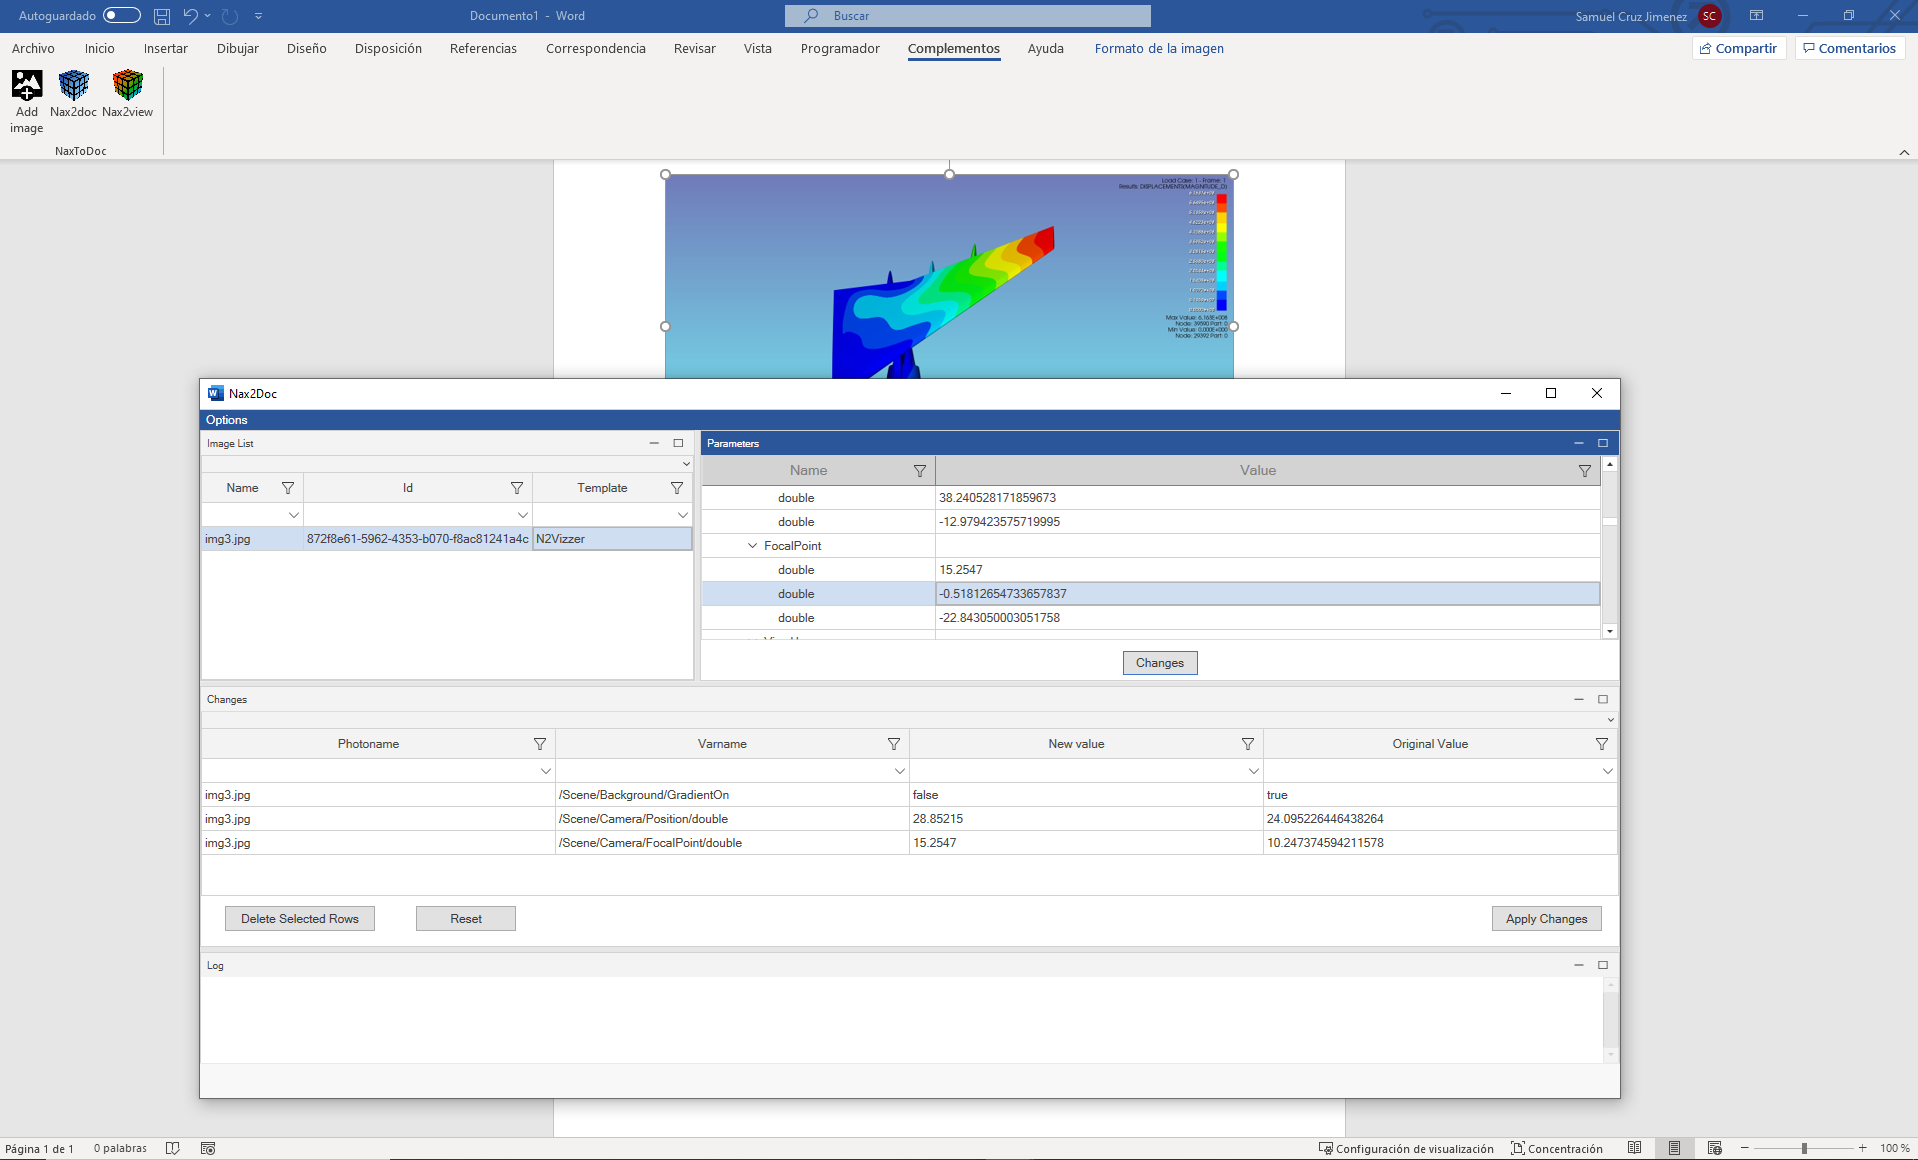The width and height of the screenshot is (1918, 1160).
Task: Open the Photoname filter row dropdown
Action: (546, 771)
